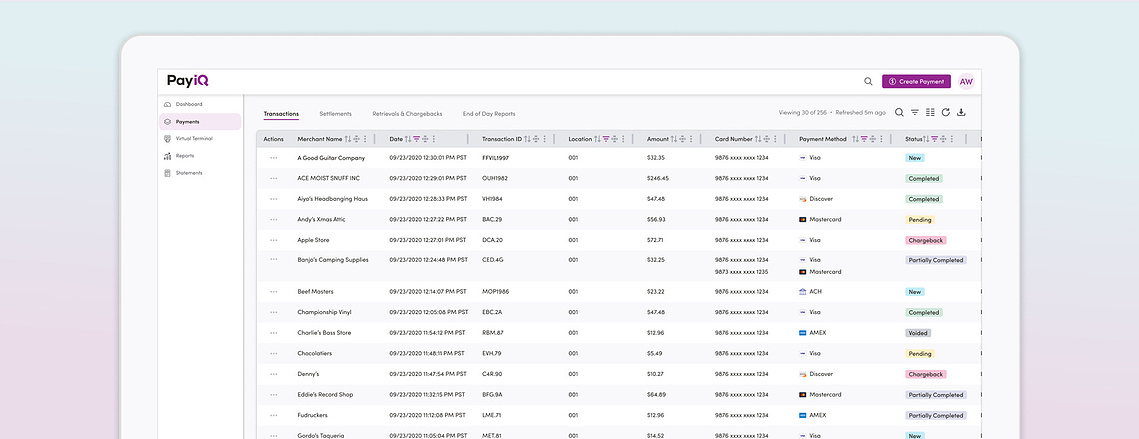
Task: Open the search icon in the top bar
Action: pos(868,81)
